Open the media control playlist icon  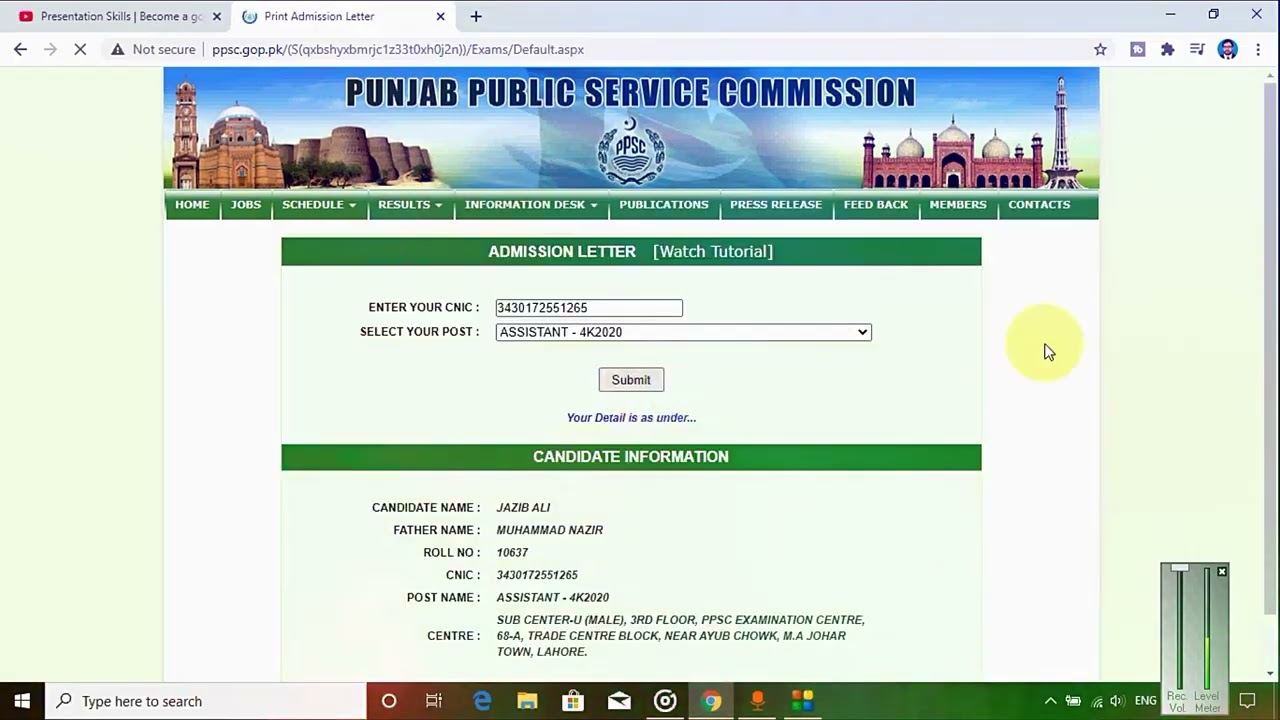1197,49
